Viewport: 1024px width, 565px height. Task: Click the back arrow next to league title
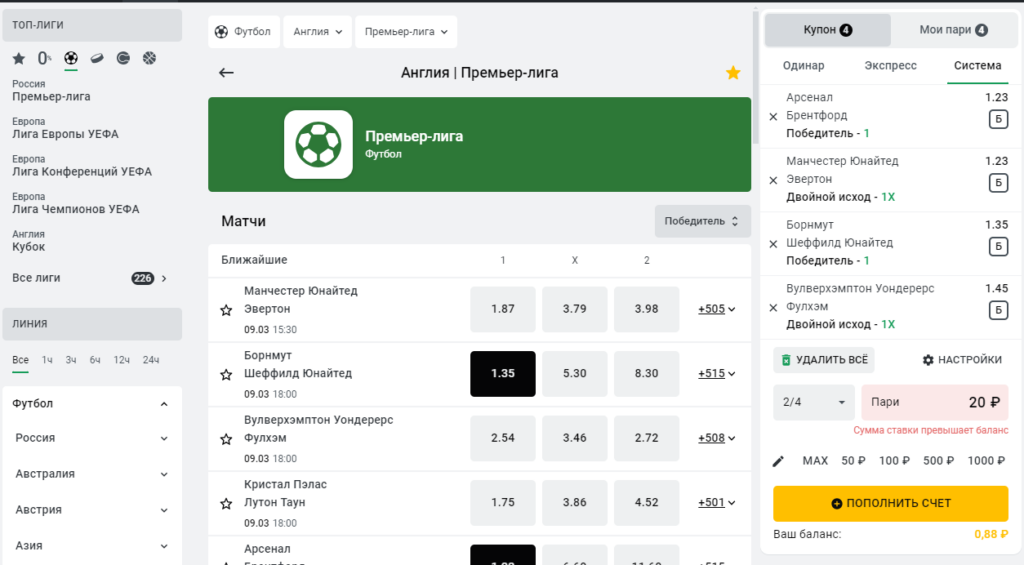(226, 73)
